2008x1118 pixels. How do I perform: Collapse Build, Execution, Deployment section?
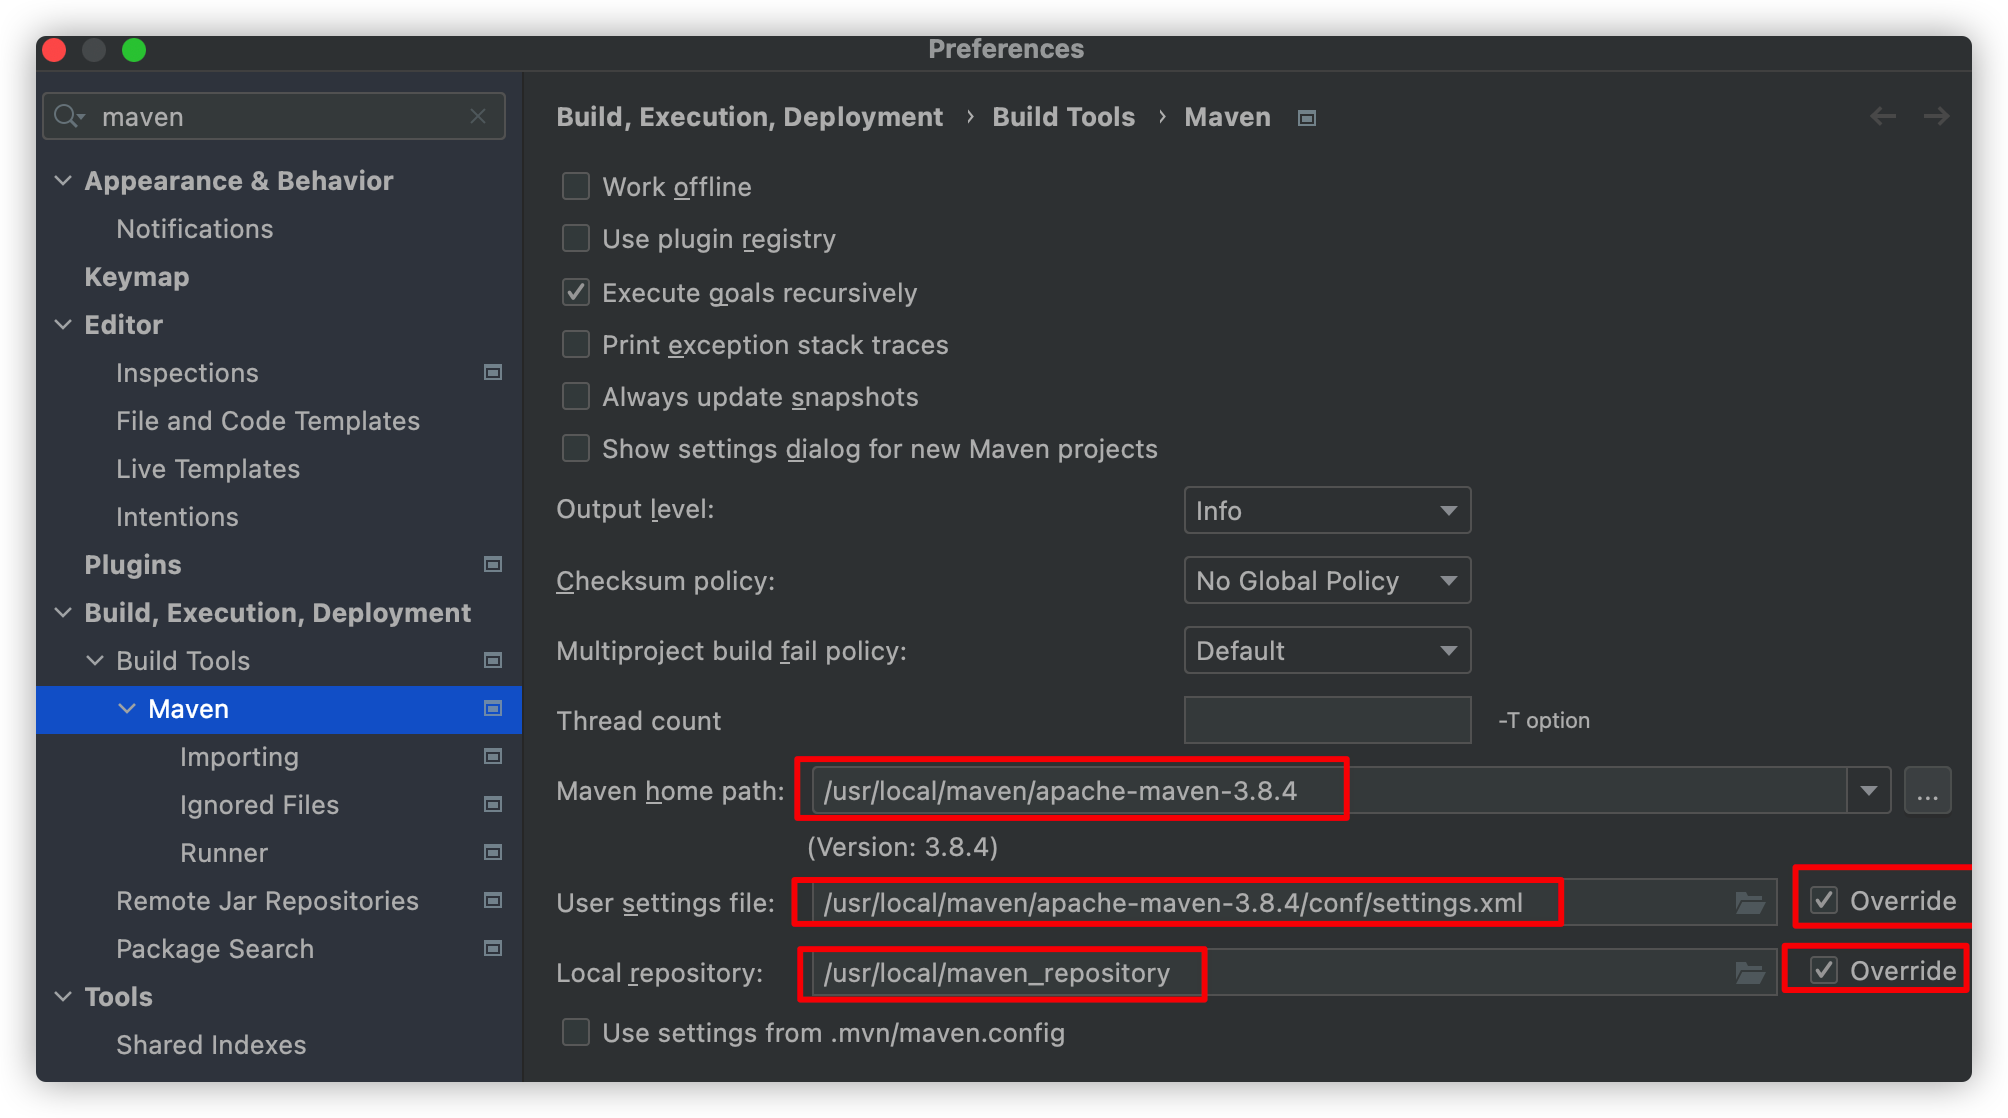[x=63, y=612]
